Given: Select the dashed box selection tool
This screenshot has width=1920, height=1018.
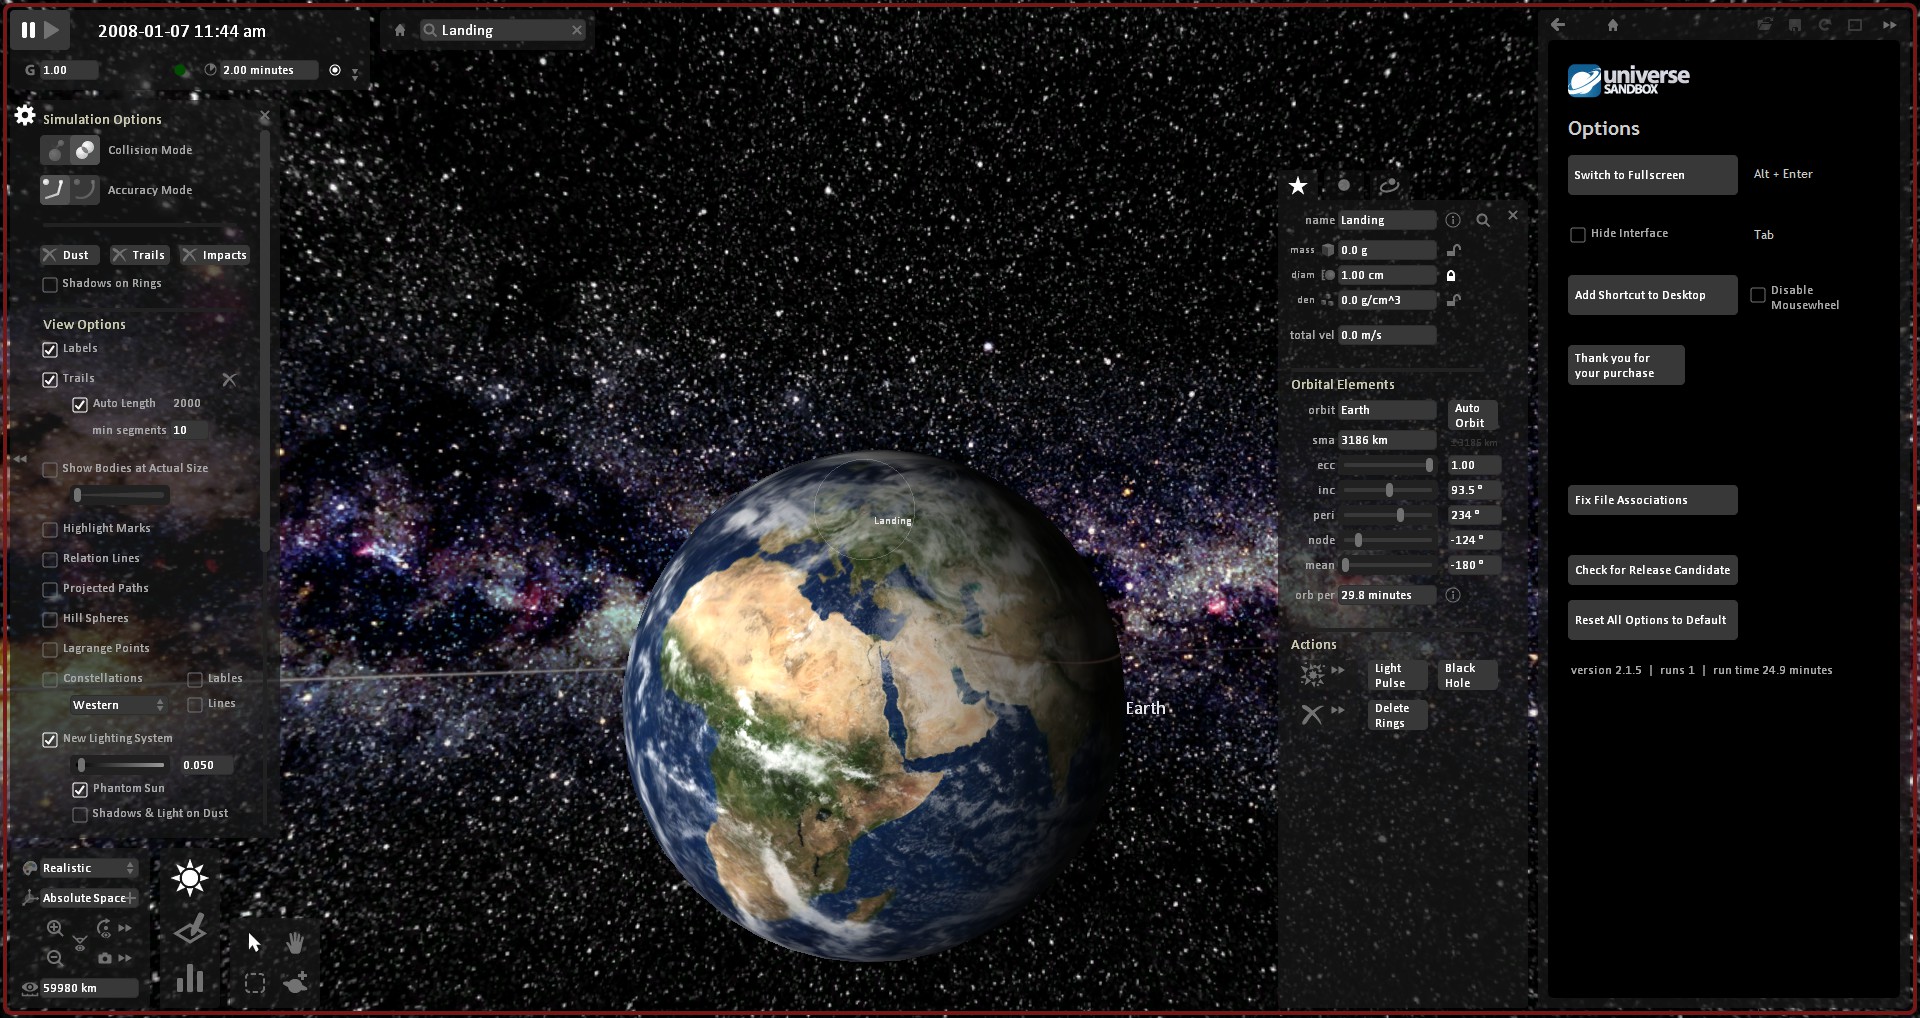Looking at the screenshot, I should 255,983.
